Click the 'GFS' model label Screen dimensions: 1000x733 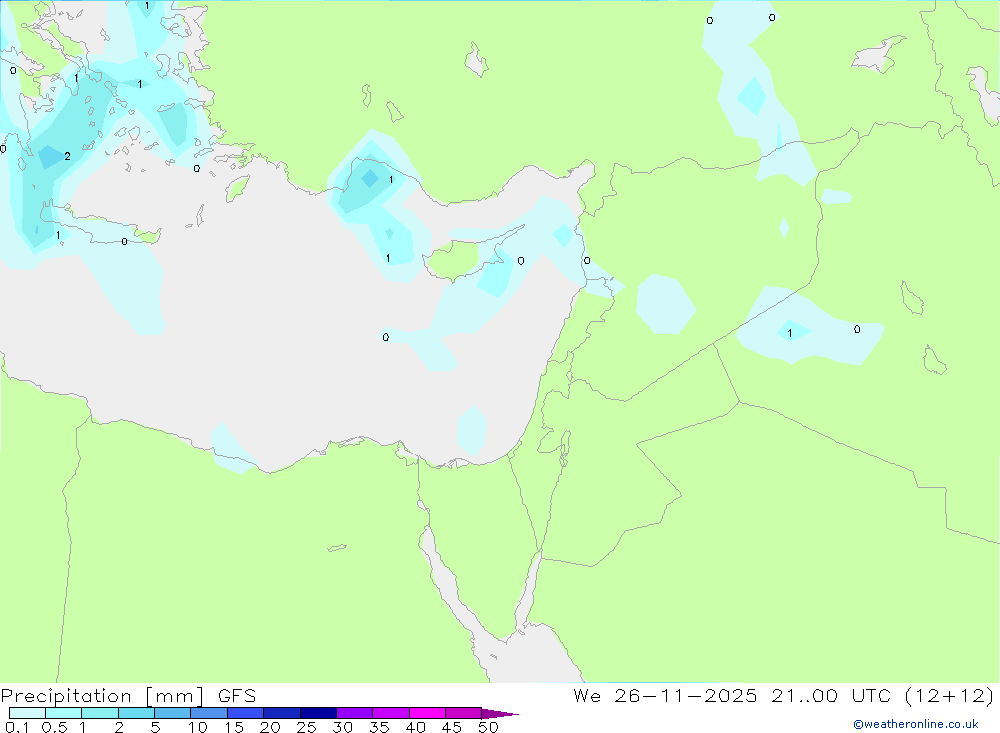click(x=237, y=696)
